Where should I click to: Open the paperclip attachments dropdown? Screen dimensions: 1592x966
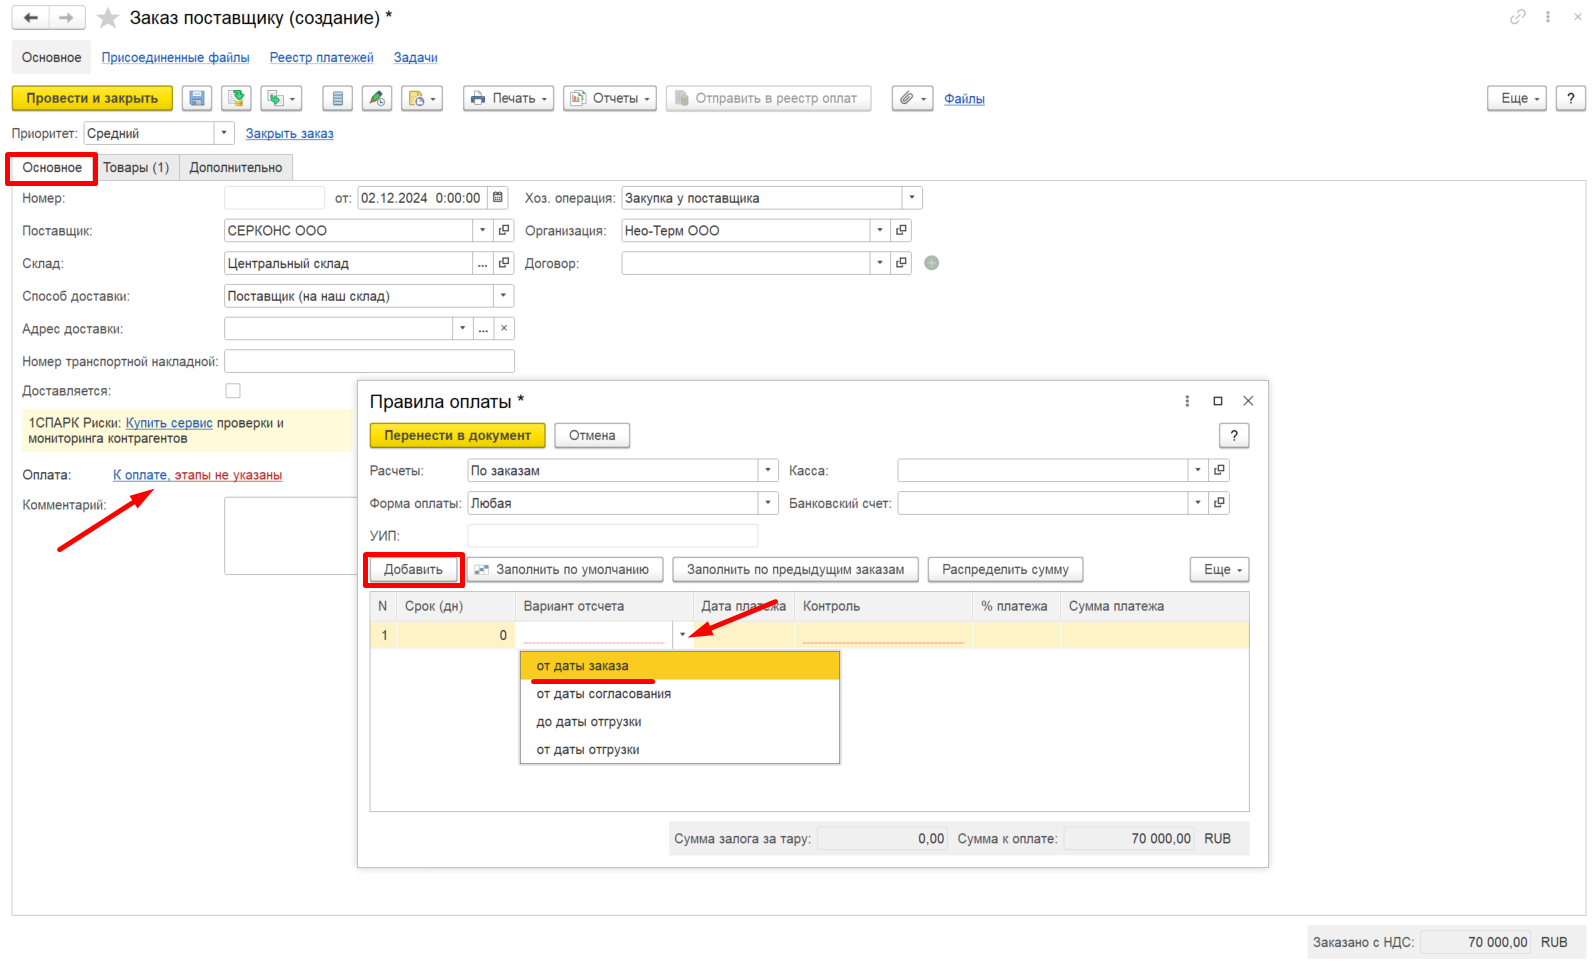pyautogui.click(x=912, y=98)
